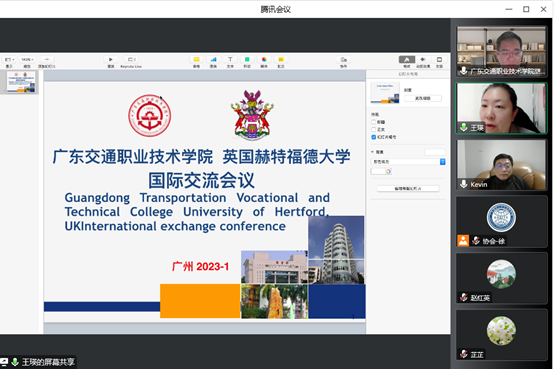Click the Add Slide toolbar button
Image resolution: width=554 pixels, height=369 pixels.
coord(47,59)
